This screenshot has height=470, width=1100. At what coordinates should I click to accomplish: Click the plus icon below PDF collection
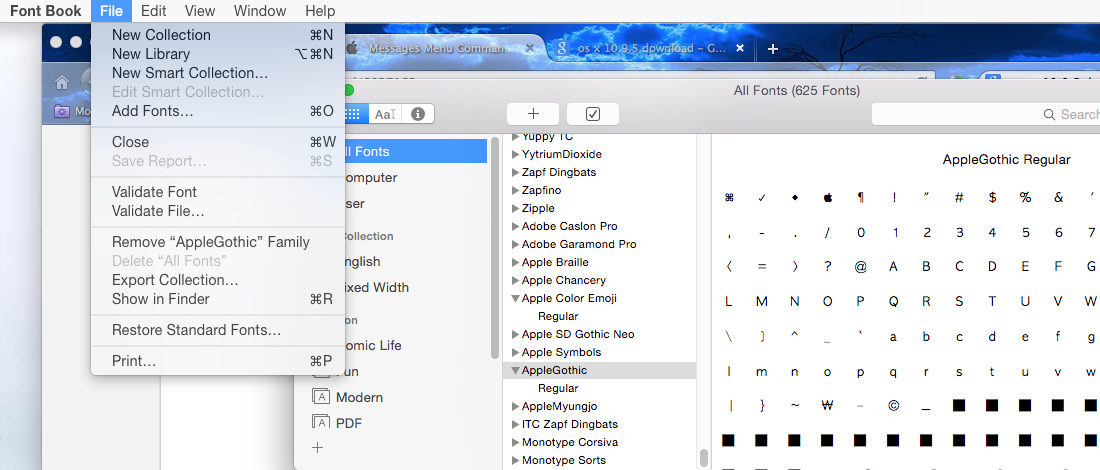point(317,448)
